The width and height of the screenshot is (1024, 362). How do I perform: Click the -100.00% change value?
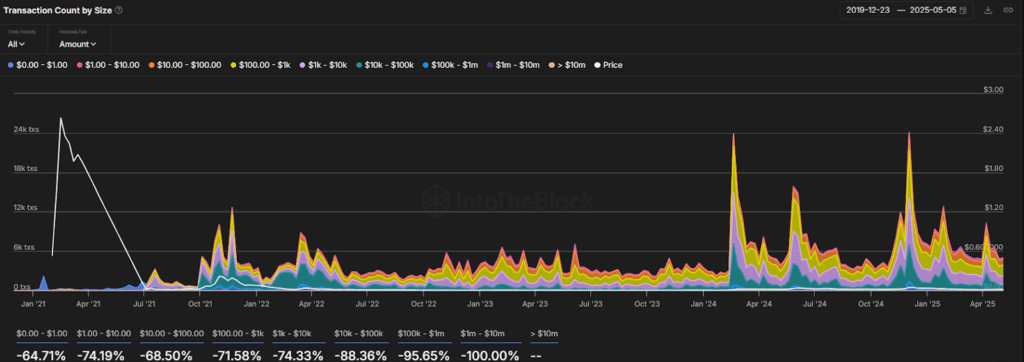pyautogui.click(x=490, y=355)
